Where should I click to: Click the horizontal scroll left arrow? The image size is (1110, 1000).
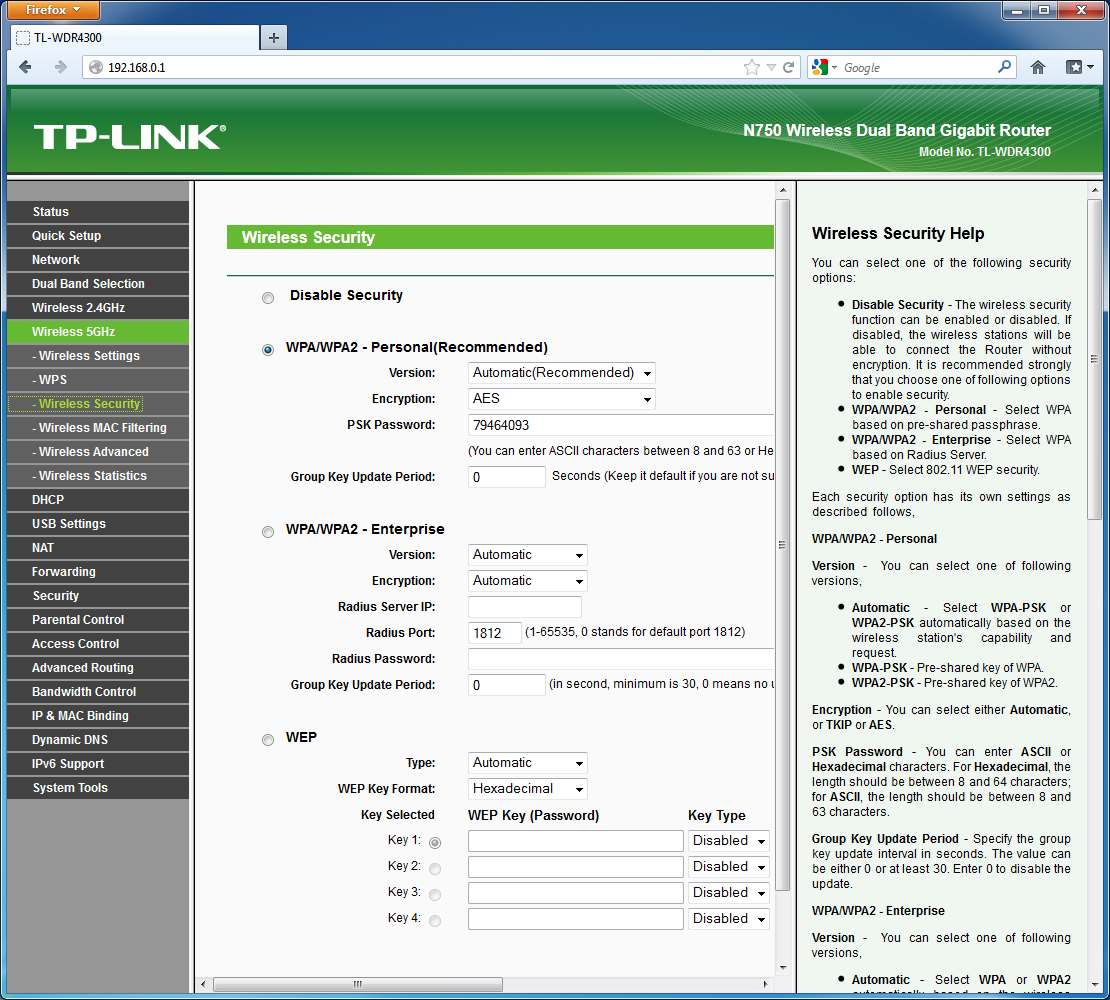204,984
